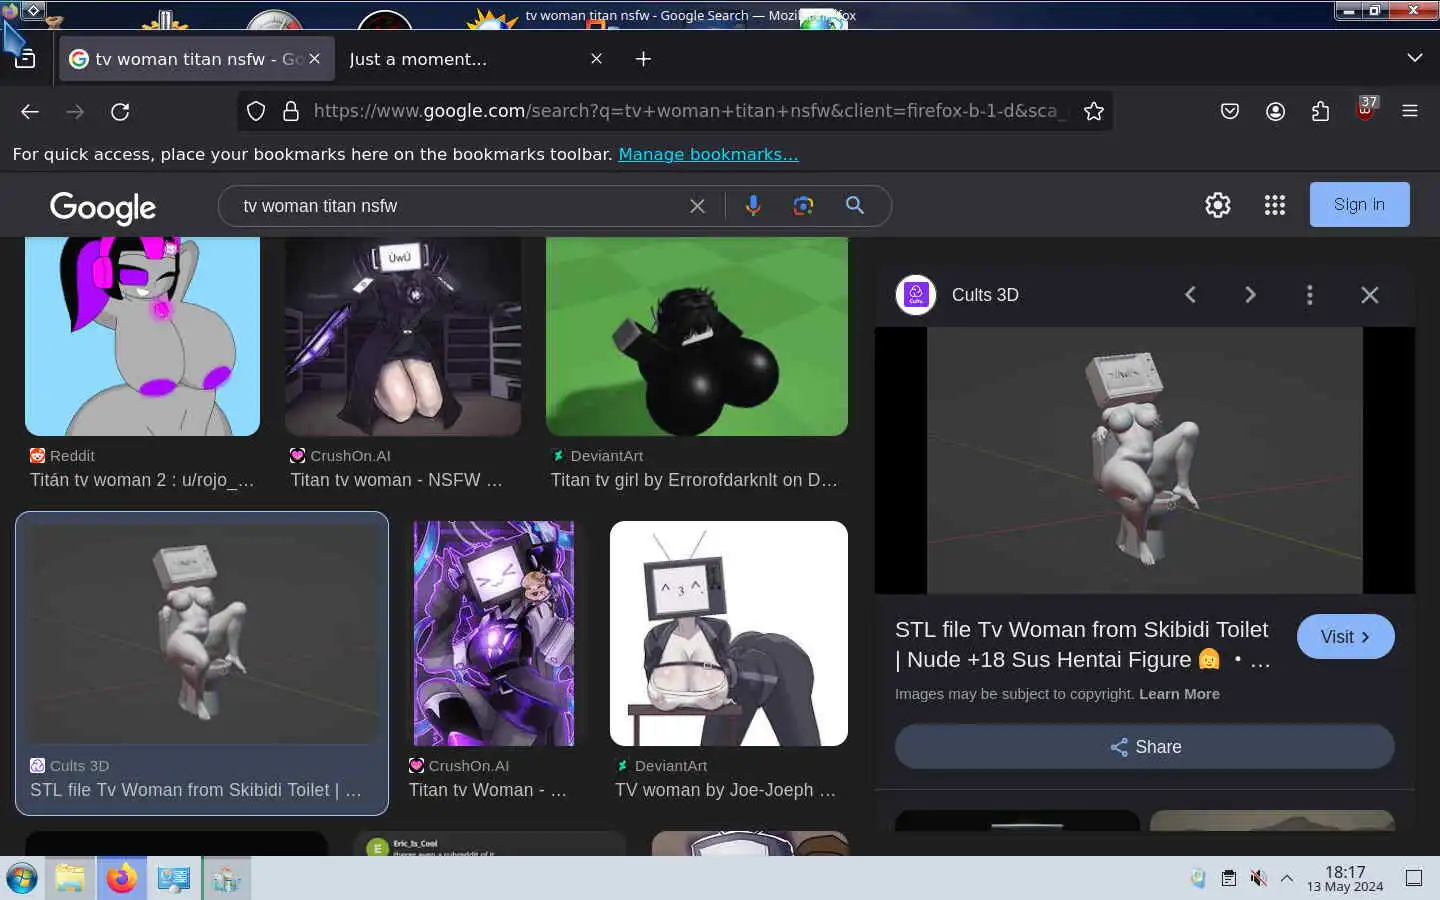Close the 'Just a moment...' tab
The height and width of the screenshot is (900, 1440).
(596, 59)
